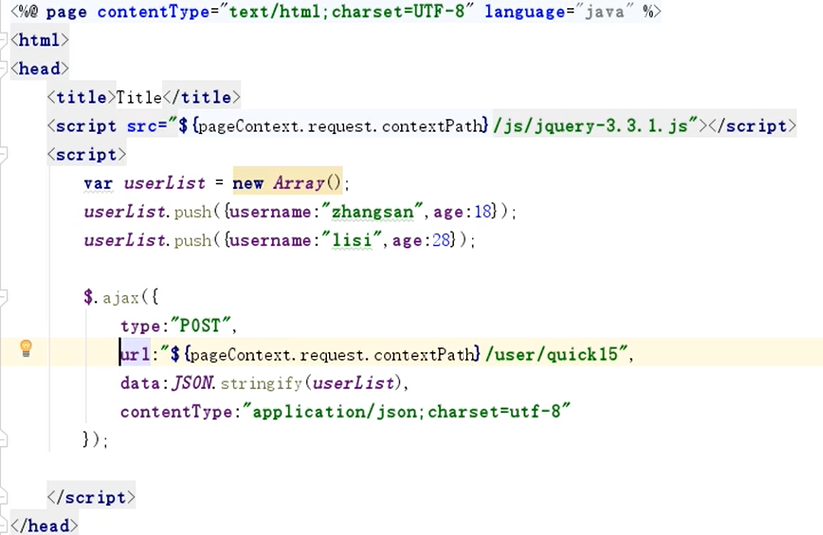Click the age value 28
The height and width of the screenshot is (535, 823).
(441, 240)
